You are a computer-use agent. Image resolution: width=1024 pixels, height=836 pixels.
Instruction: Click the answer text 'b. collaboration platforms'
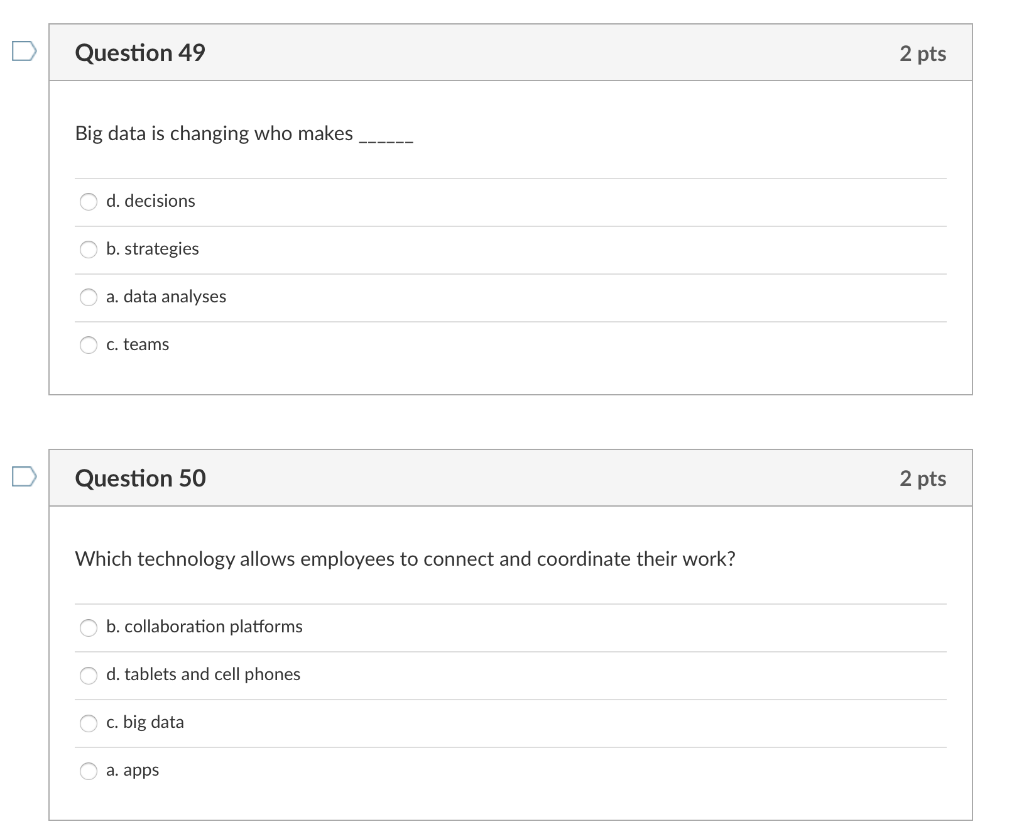pyautogui.click(x=204, y=627)
